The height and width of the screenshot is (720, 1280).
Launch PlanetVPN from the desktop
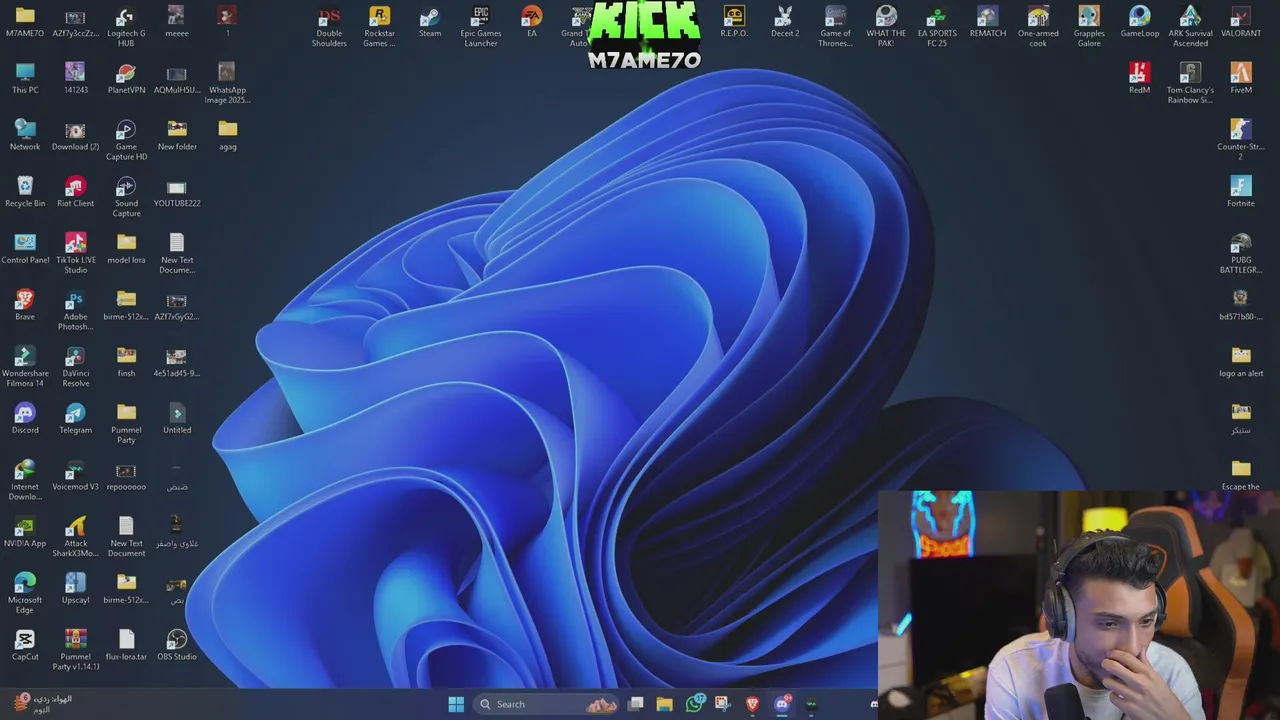pyautogui.click(x=126, y=79)
